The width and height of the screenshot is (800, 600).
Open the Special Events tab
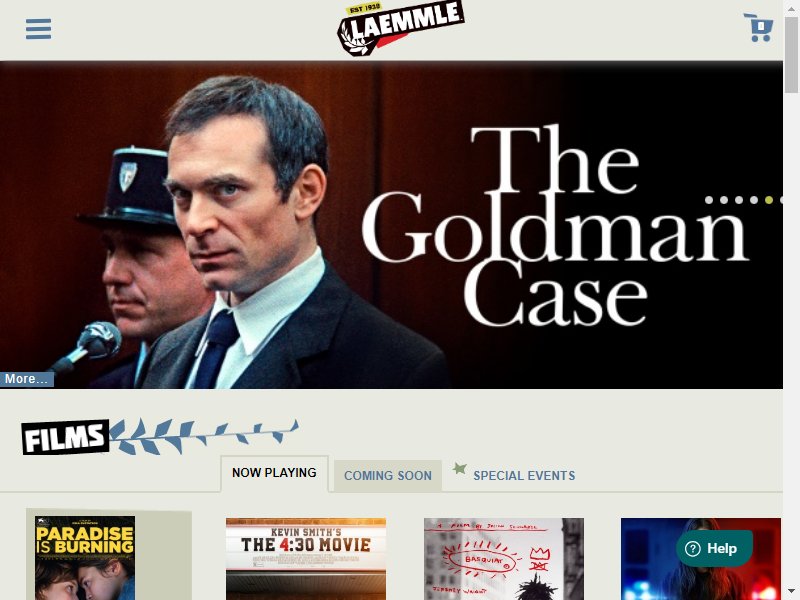[x=524, y=476]
